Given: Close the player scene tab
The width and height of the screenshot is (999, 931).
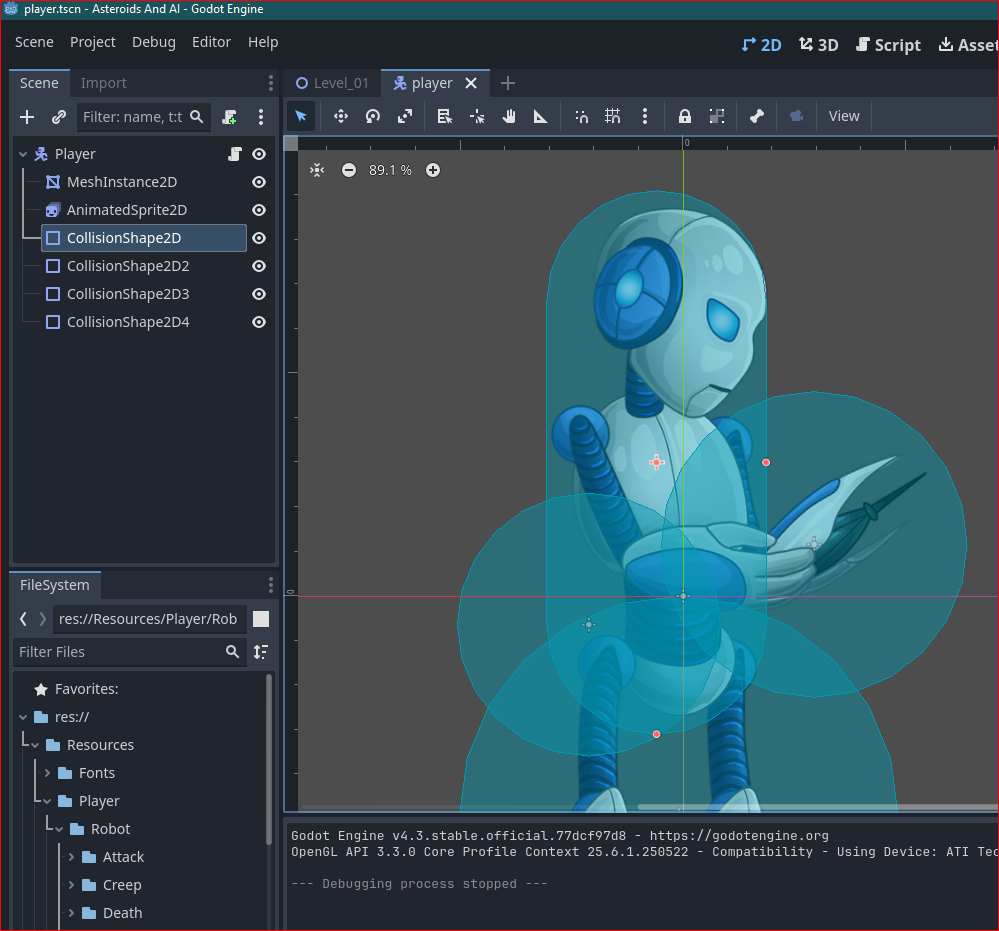Looking at the screenshot, I should pos(471,83).
